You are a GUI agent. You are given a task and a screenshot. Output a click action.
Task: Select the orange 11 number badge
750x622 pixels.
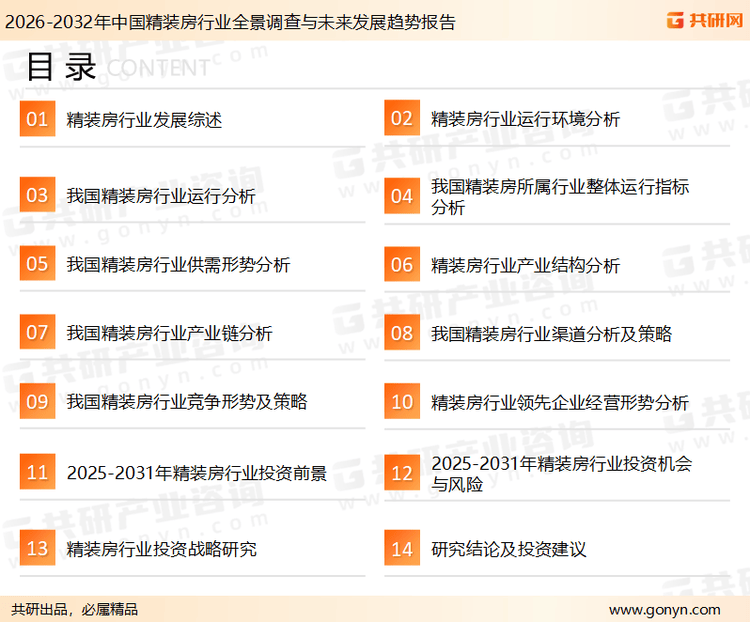pyautogui.click(x=37, y=472)
